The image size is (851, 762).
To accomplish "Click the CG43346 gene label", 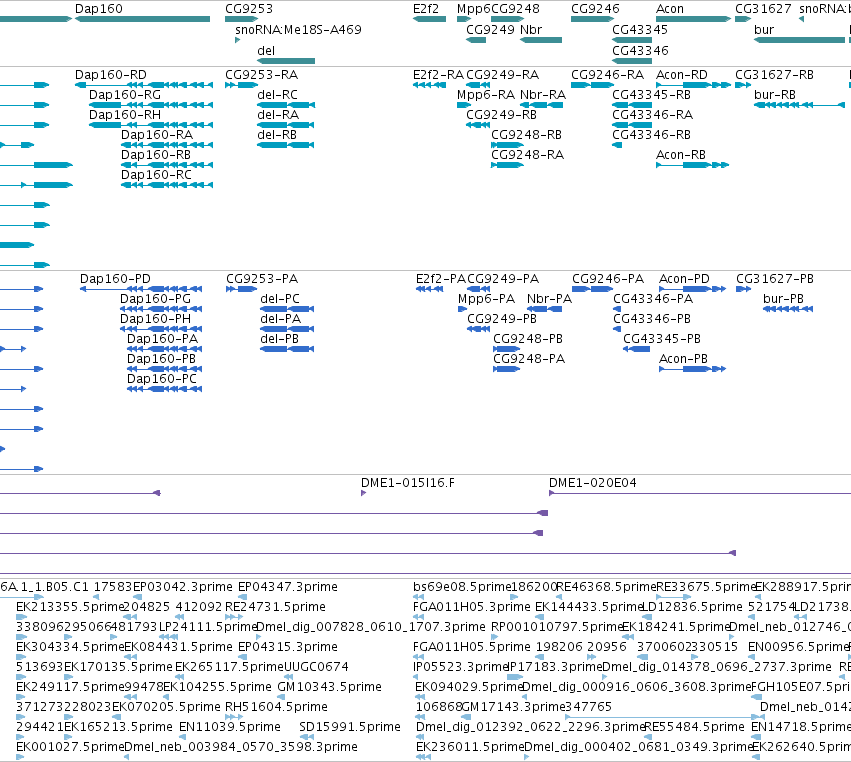I will coord(640,50).
